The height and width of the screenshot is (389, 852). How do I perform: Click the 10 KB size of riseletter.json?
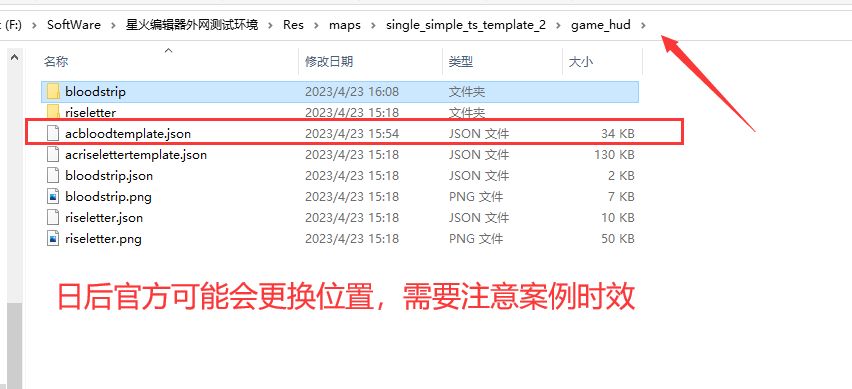point(617,218)
